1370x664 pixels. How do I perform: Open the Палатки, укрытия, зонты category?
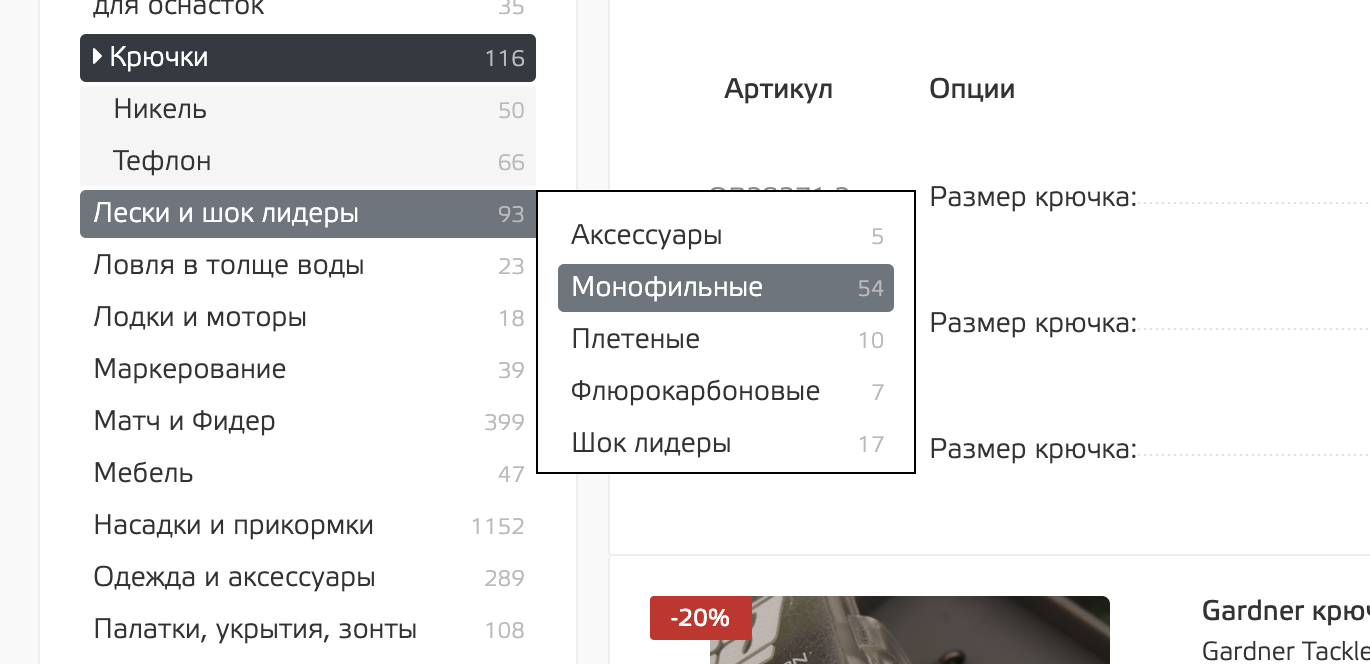point(255,630)
